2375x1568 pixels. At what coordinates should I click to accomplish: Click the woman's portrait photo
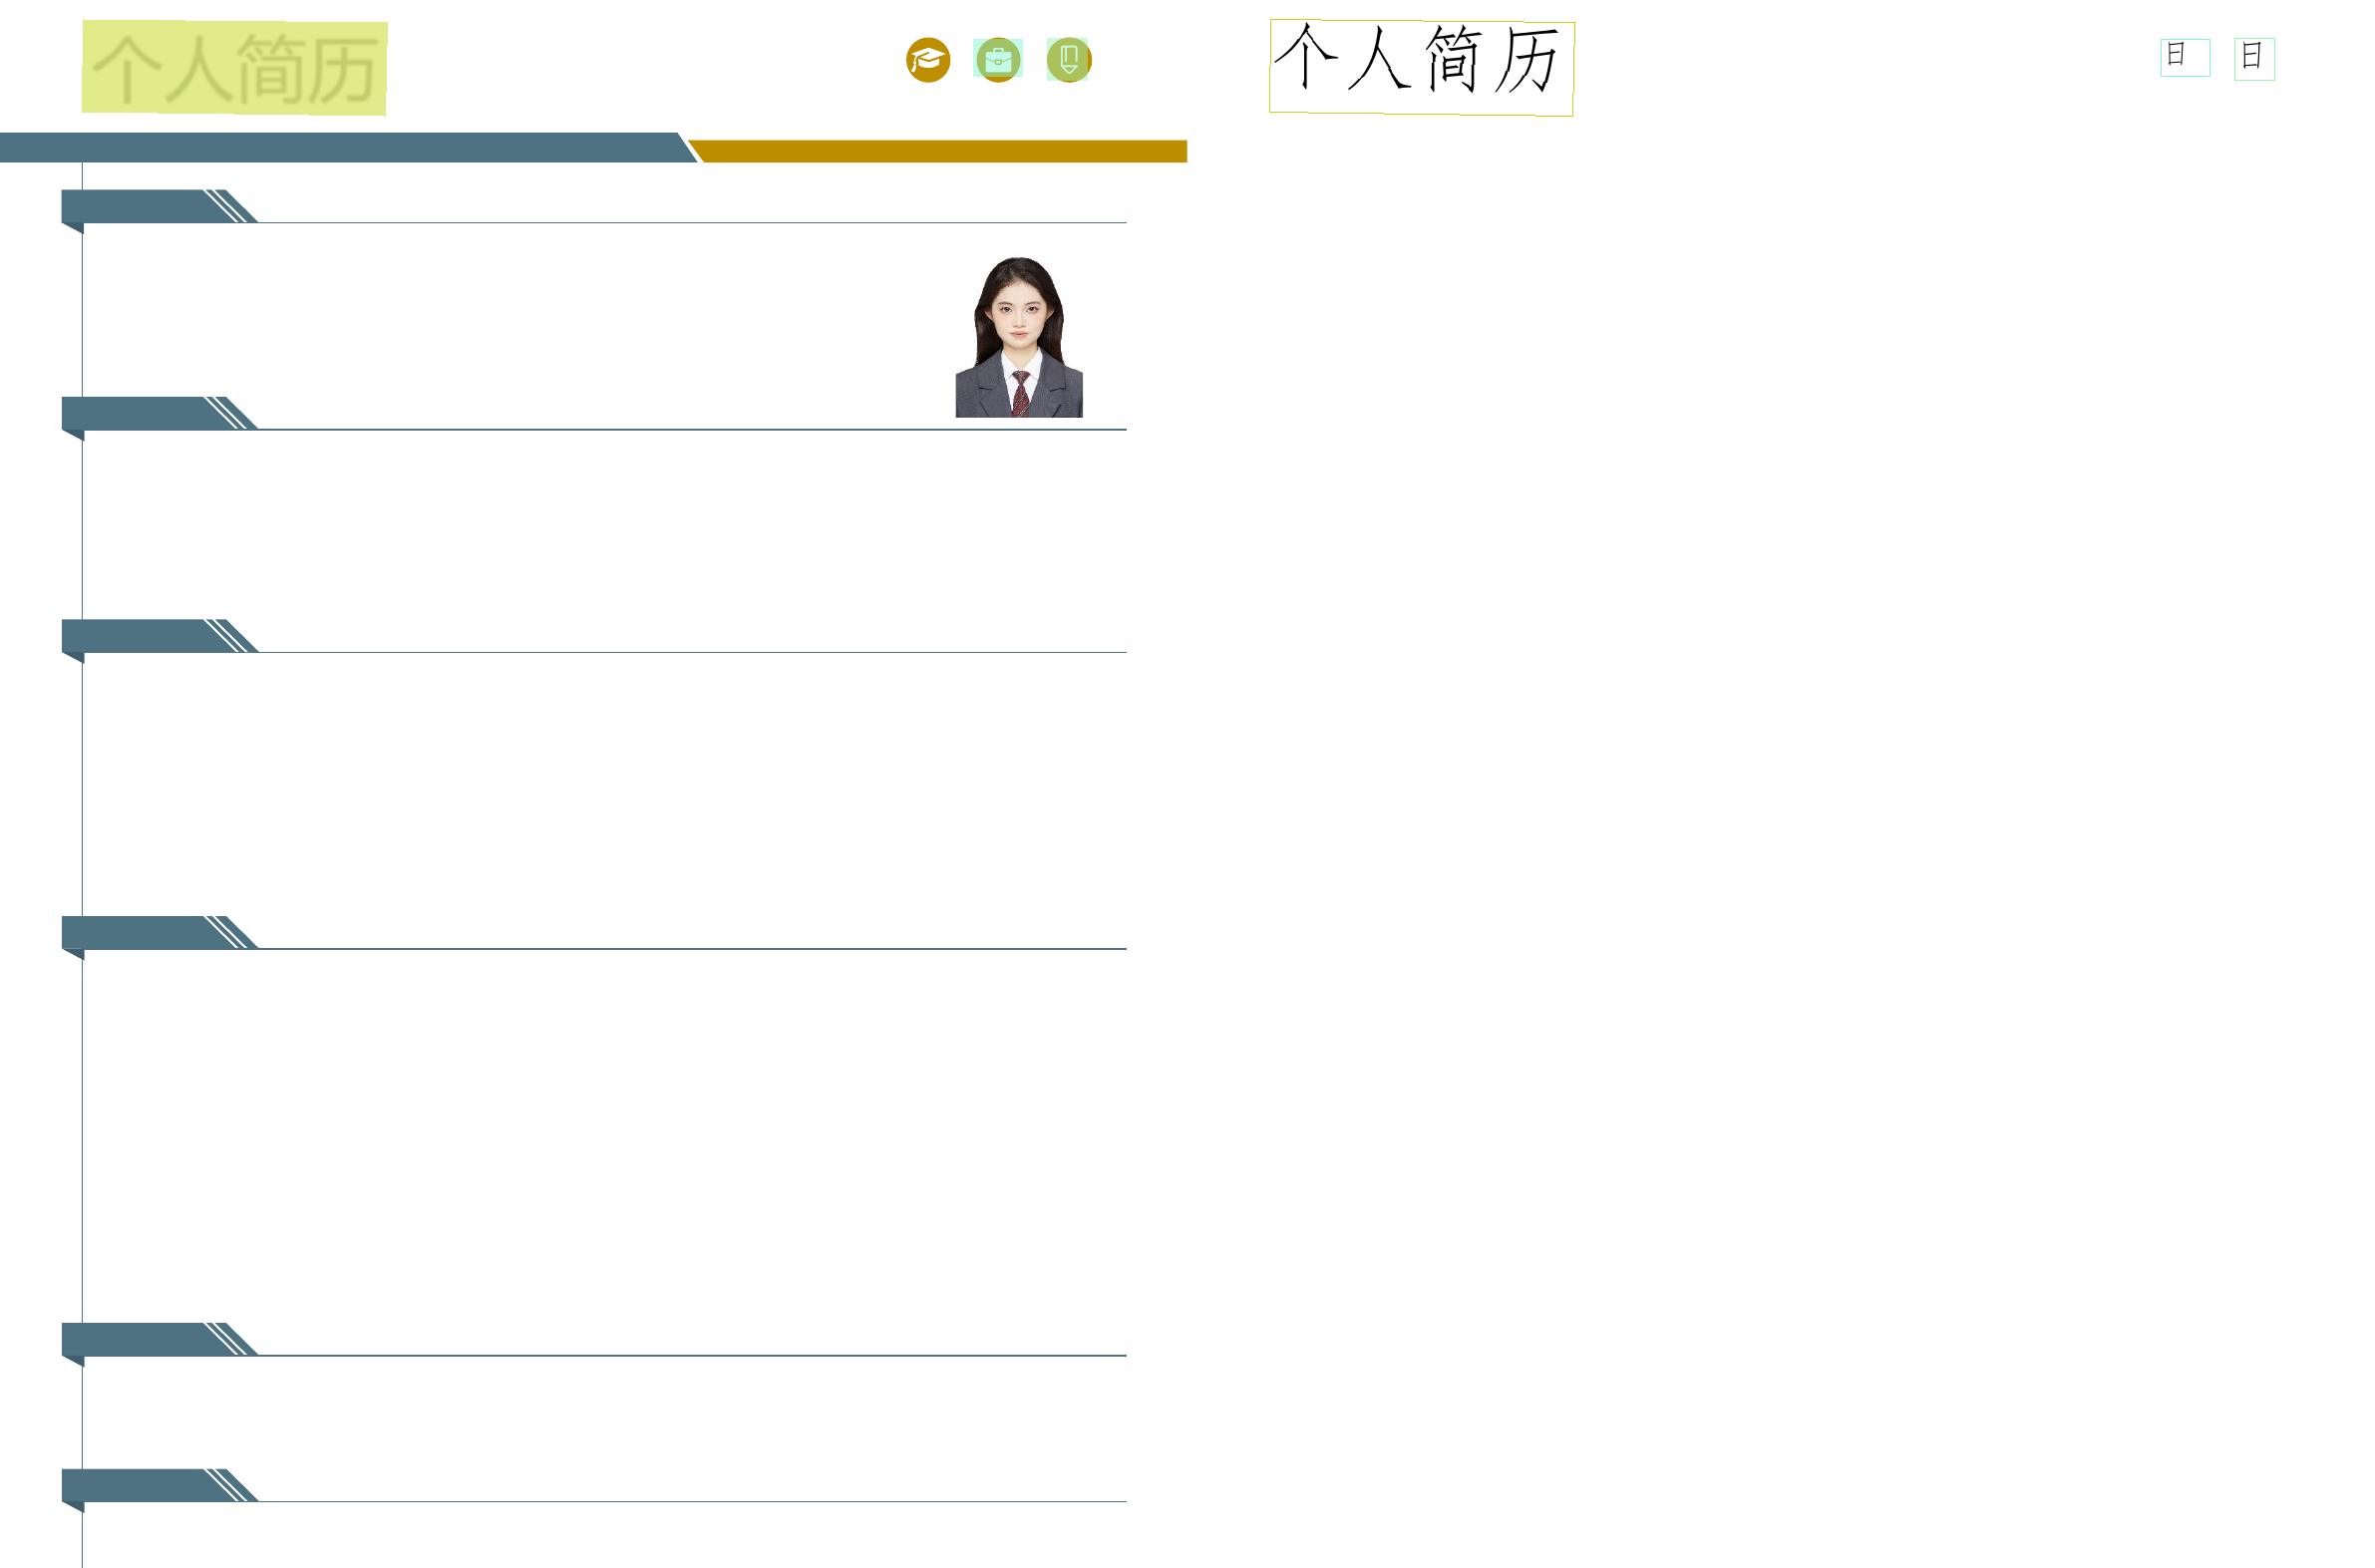(1018, 337)
